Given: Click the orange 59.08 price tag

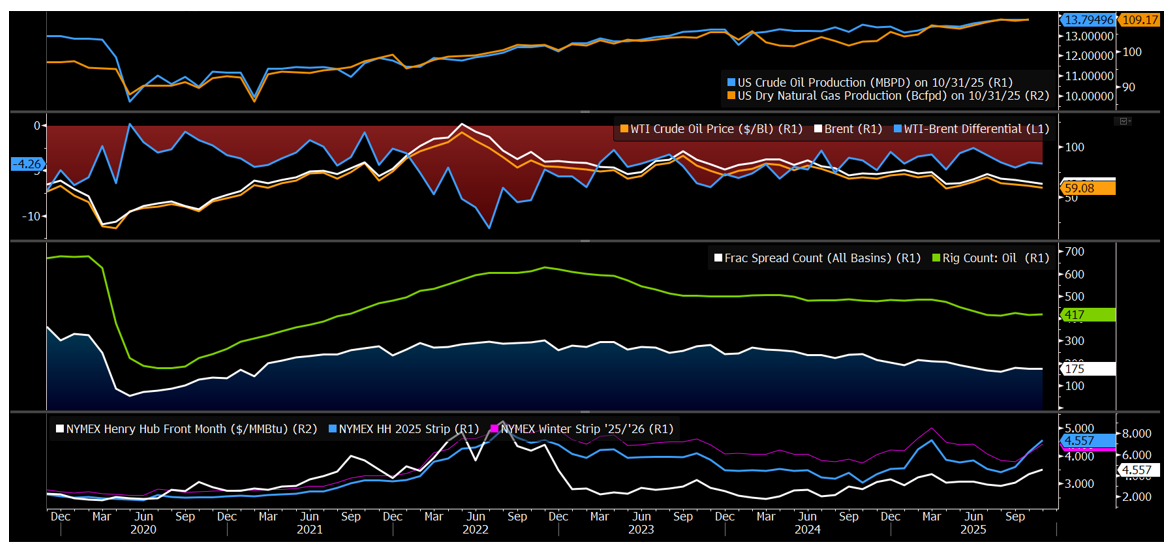Looking at the screenshot, I should point(1087,188).
